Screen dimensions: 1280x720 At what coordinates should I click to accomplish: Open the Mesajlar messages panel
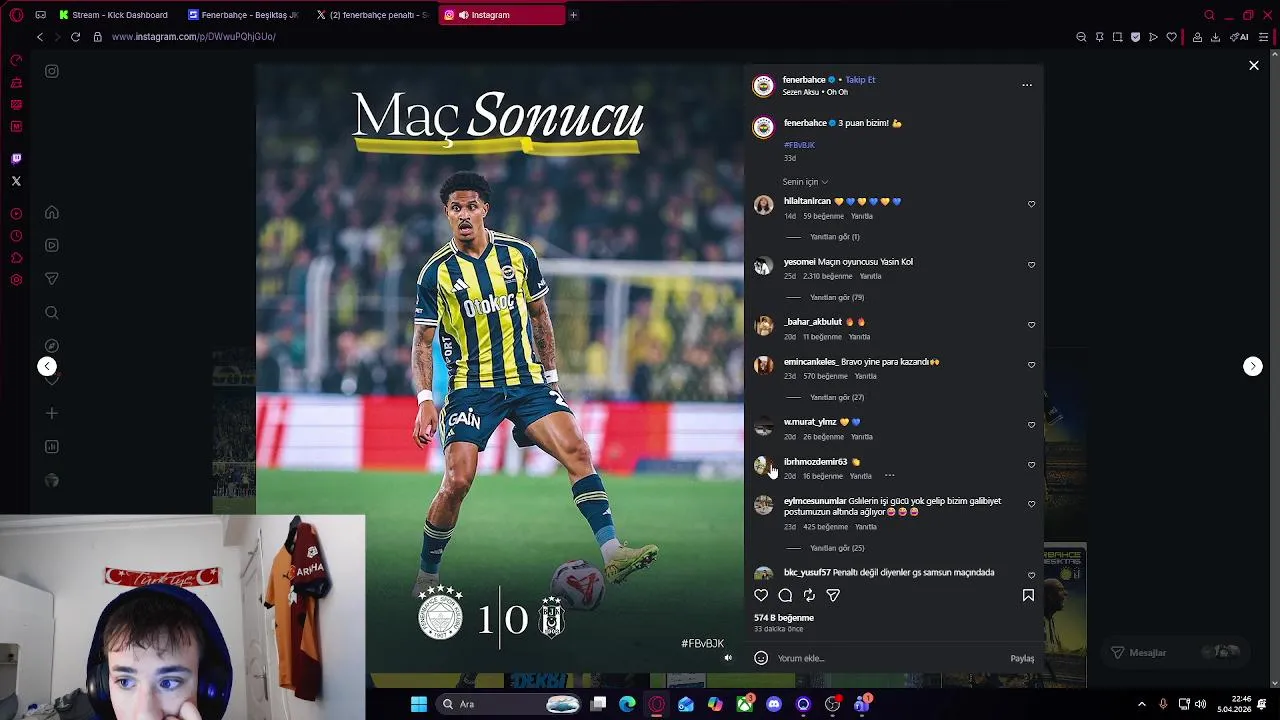coord(1175,652)
